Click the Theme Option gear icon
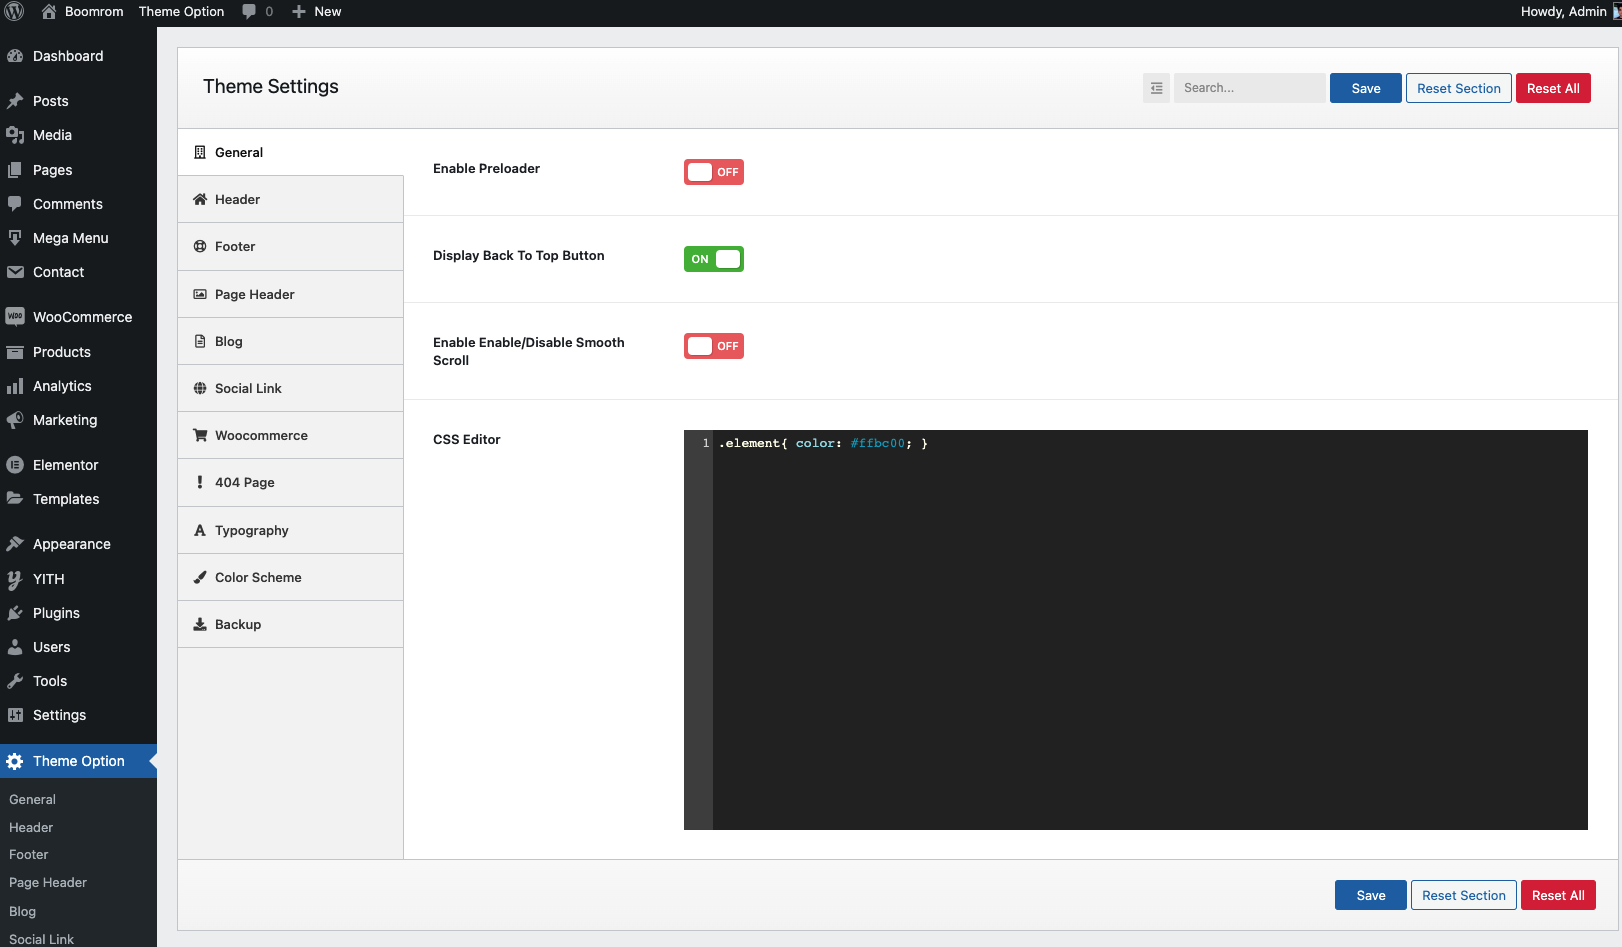The height and width of the screenshot is (947, 1622). pyautogui.click(x=15, y=761)
